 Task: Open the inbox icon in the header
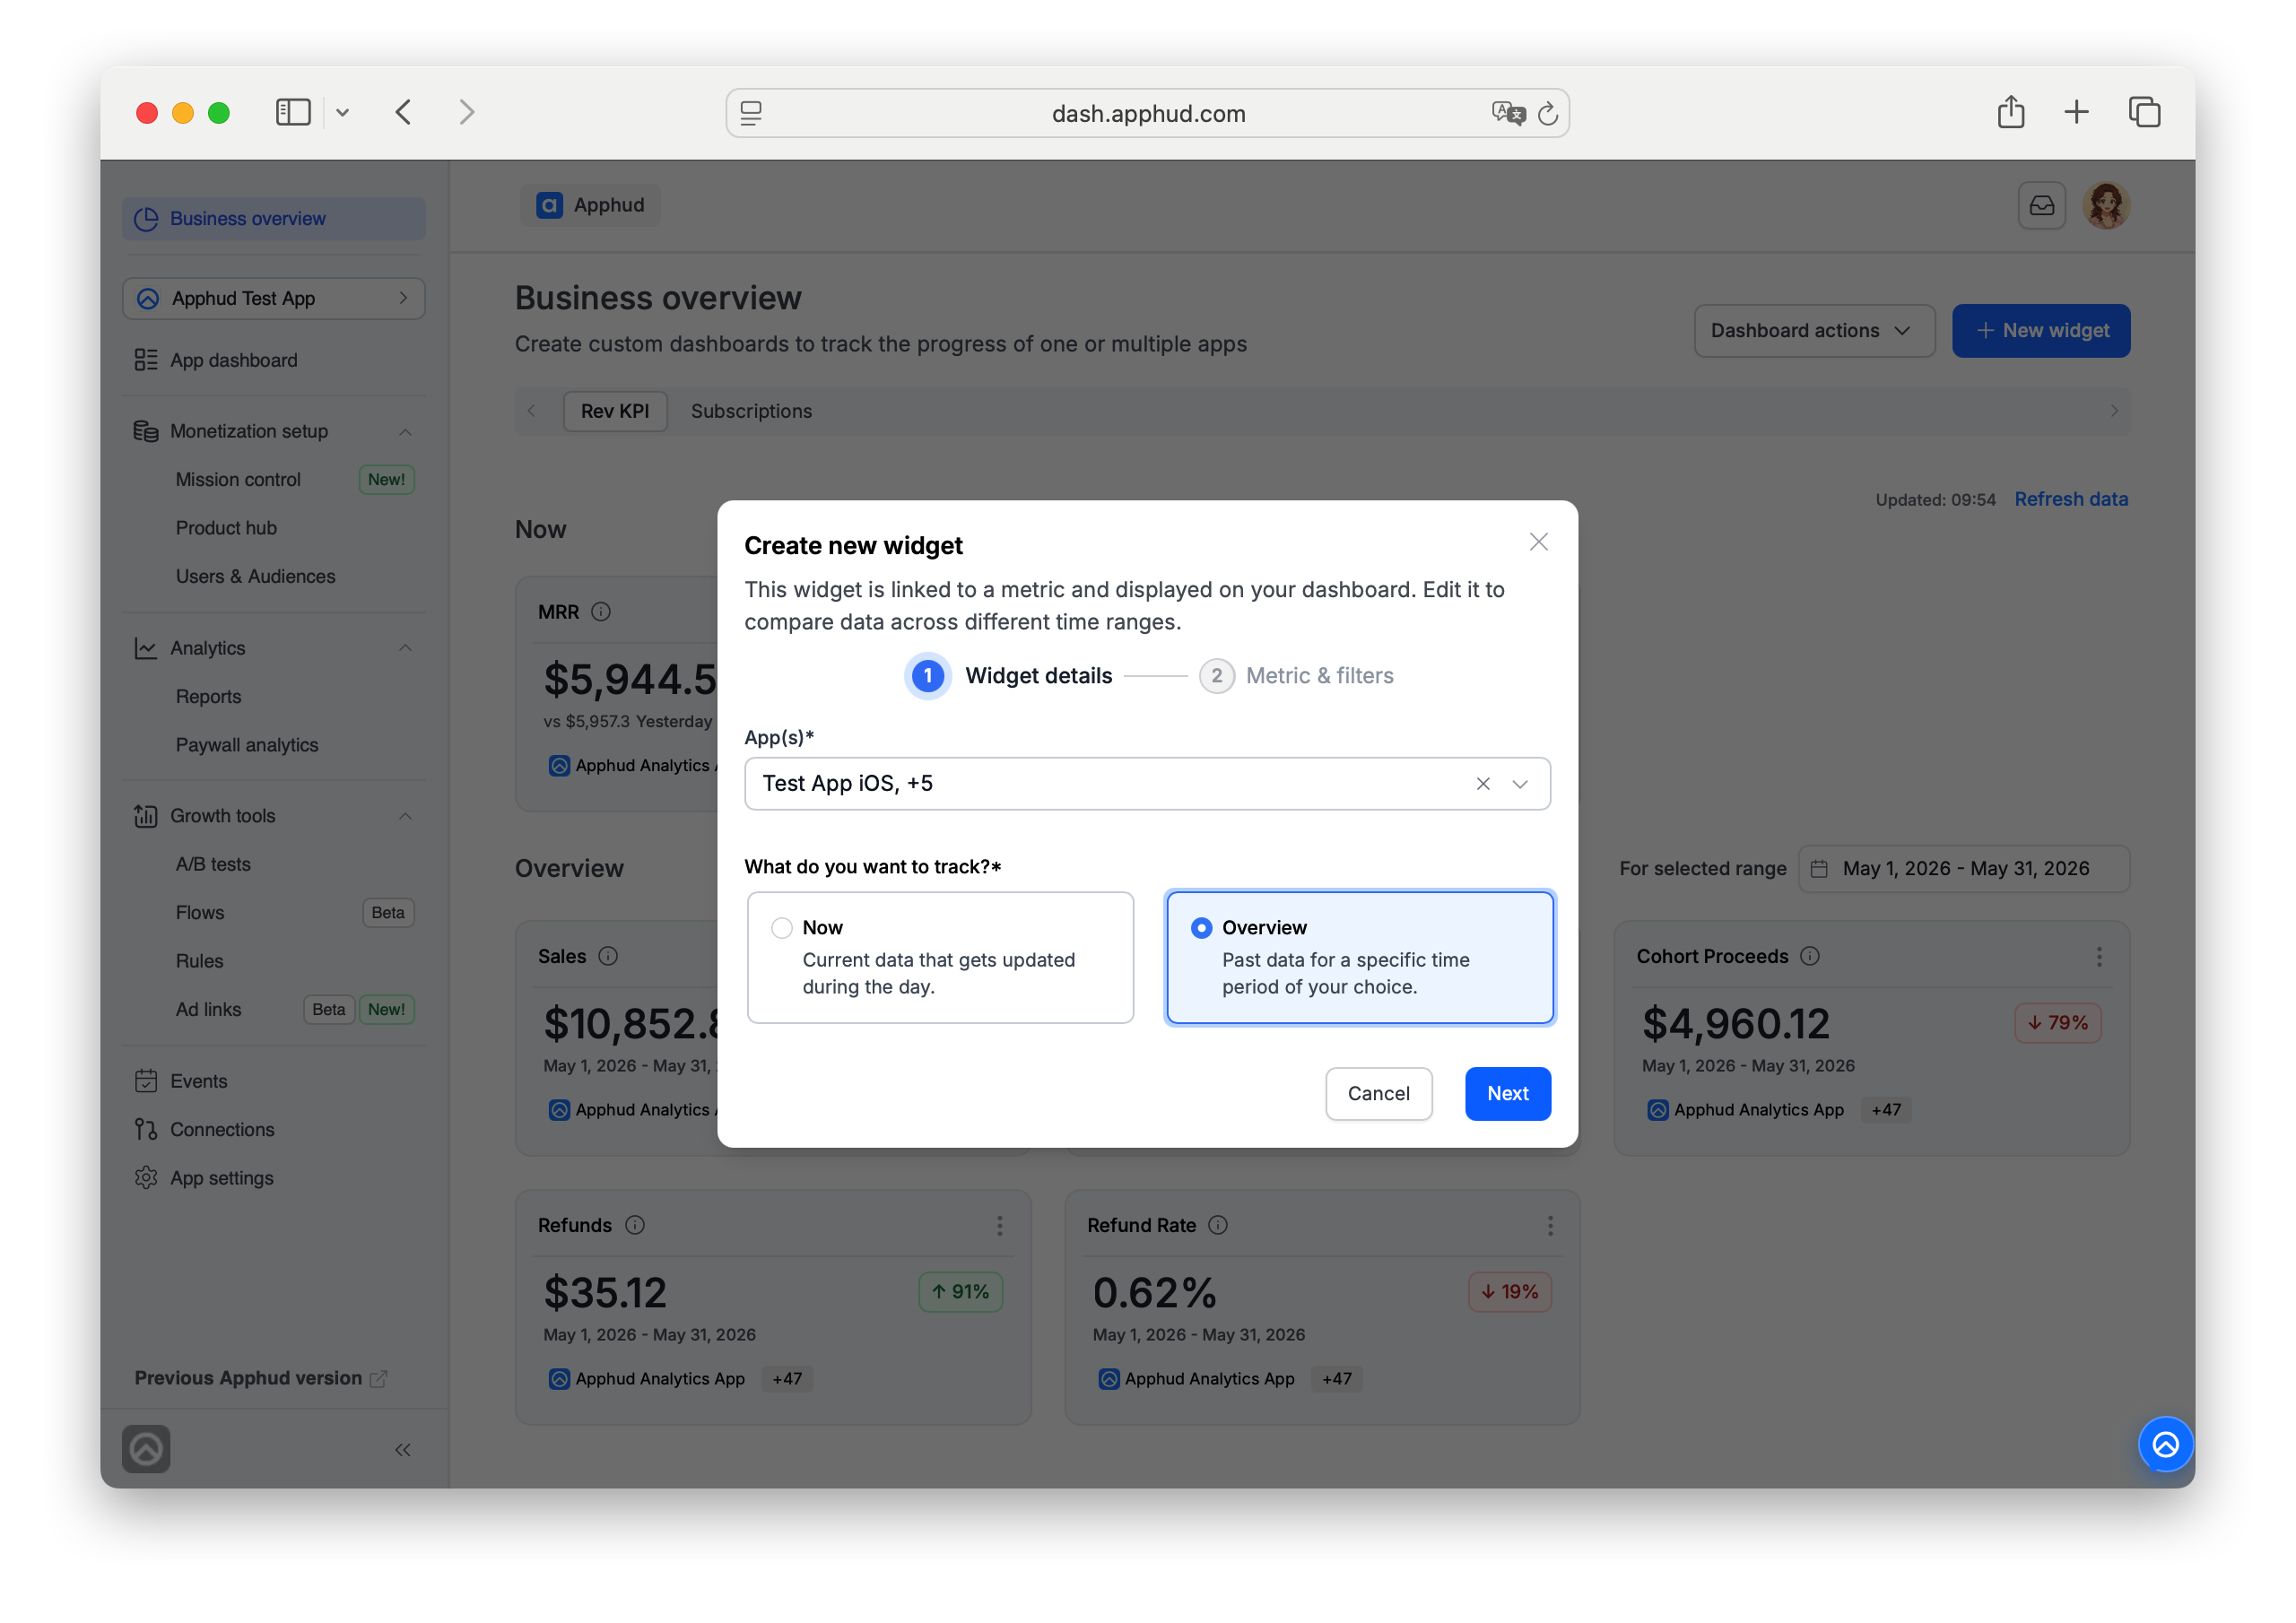(x=2041, y=205)
